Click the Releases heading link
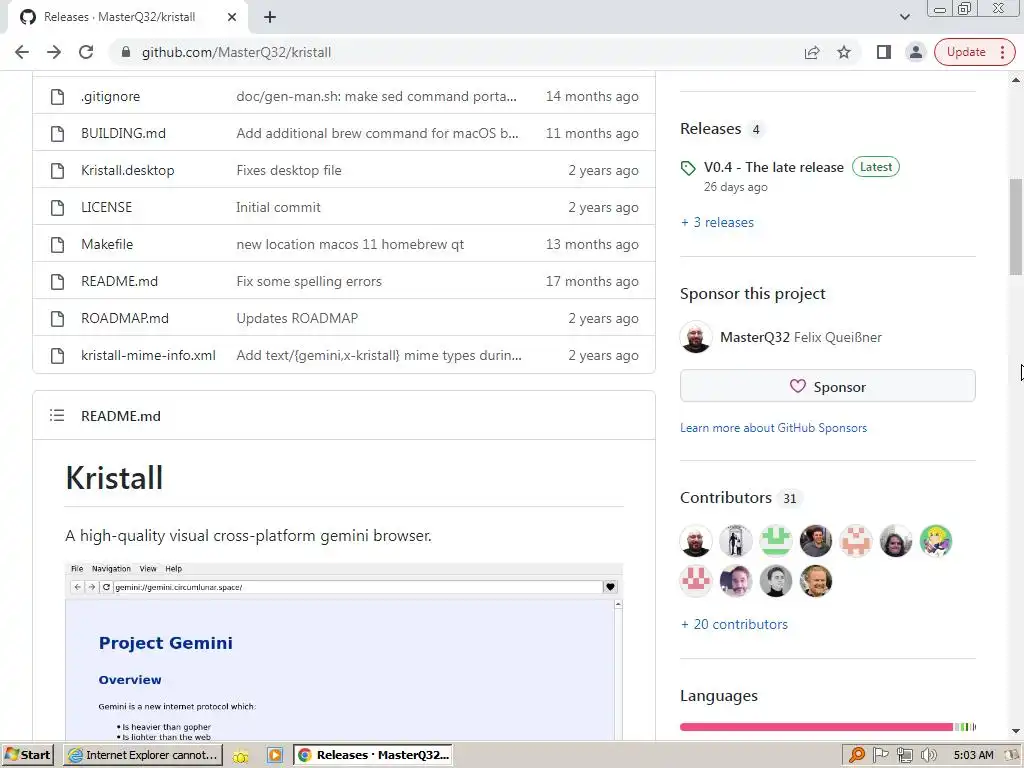 click(711, 129)
